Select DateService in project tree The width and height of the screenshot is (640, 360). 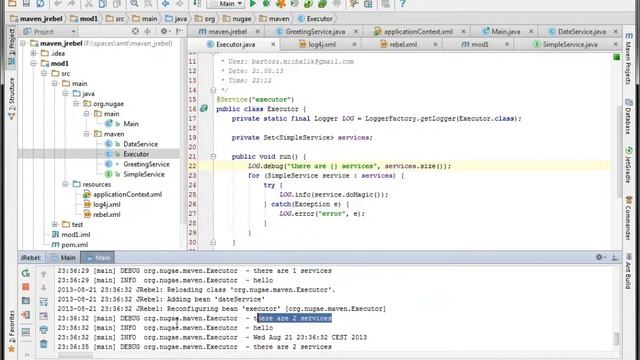point(140,144)
